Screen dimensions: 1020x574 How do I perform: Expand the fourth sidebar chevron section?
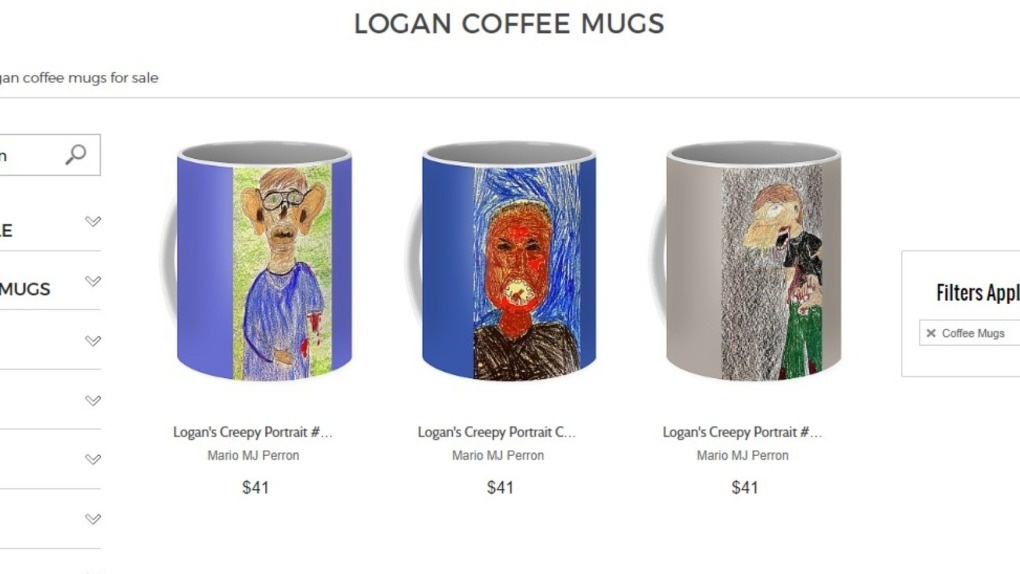[93, 400]
